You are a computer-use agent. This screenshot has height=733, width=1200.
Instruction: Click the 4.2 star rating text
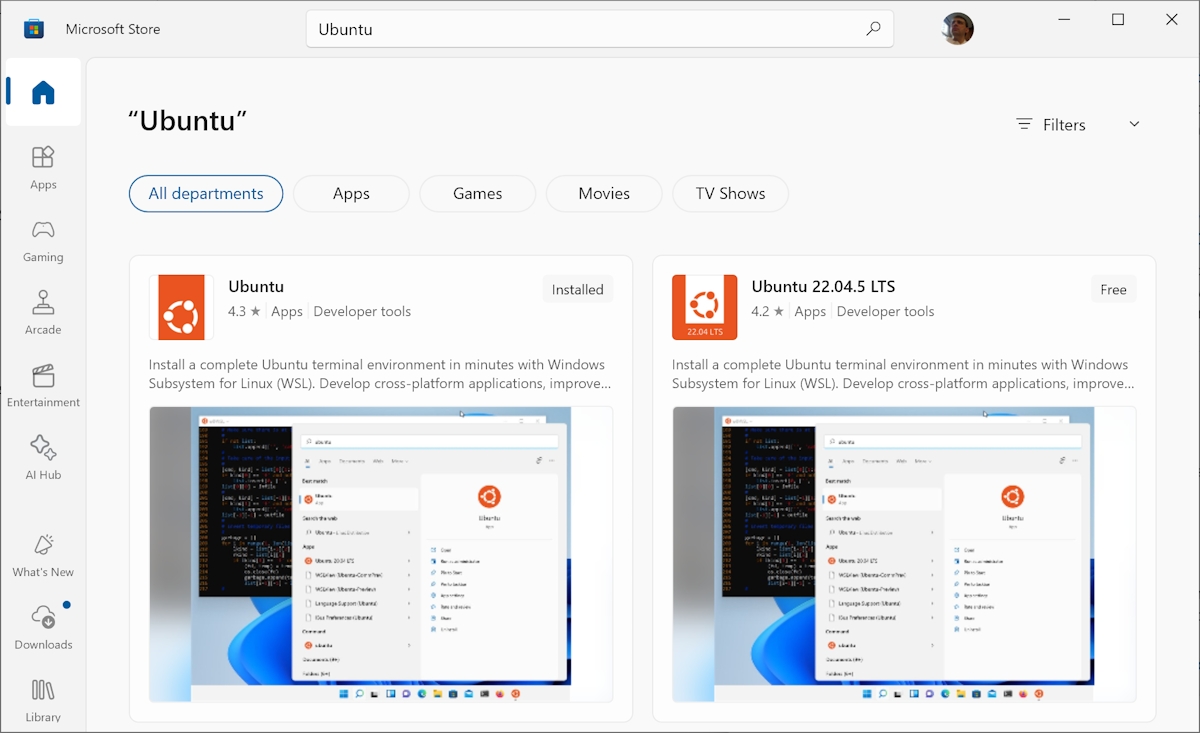click(x=767, y=312)
